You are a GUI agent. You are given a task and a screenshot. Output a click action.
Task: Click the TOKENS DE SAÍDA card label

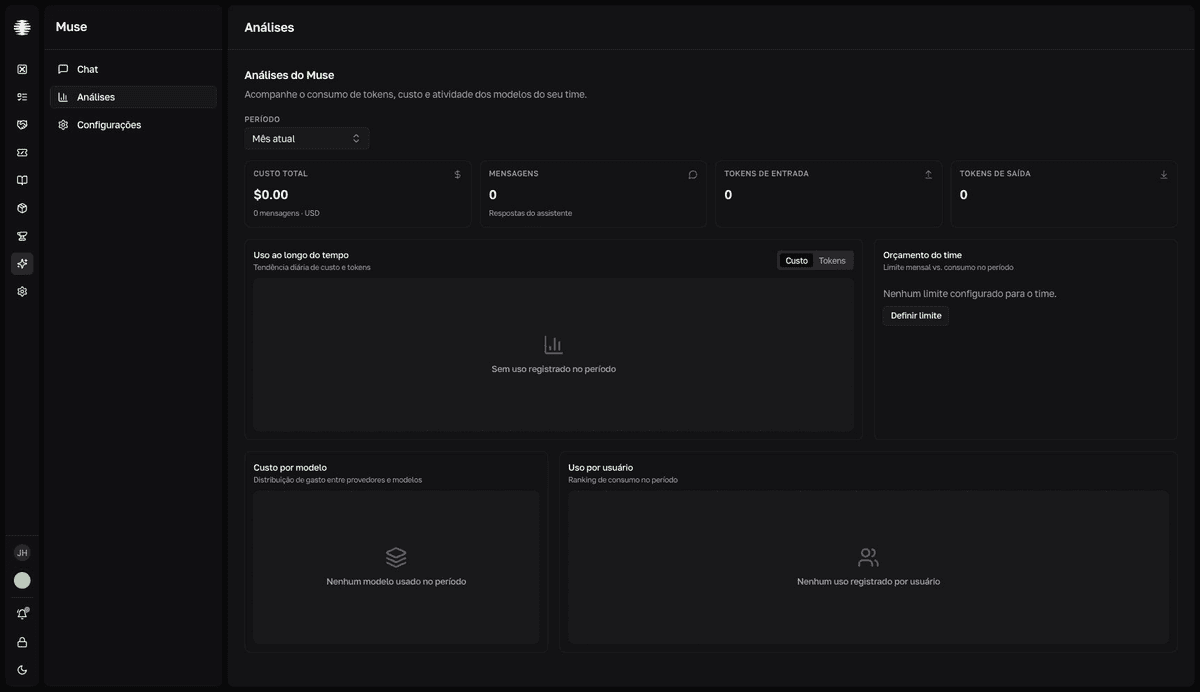click(995, 173)
